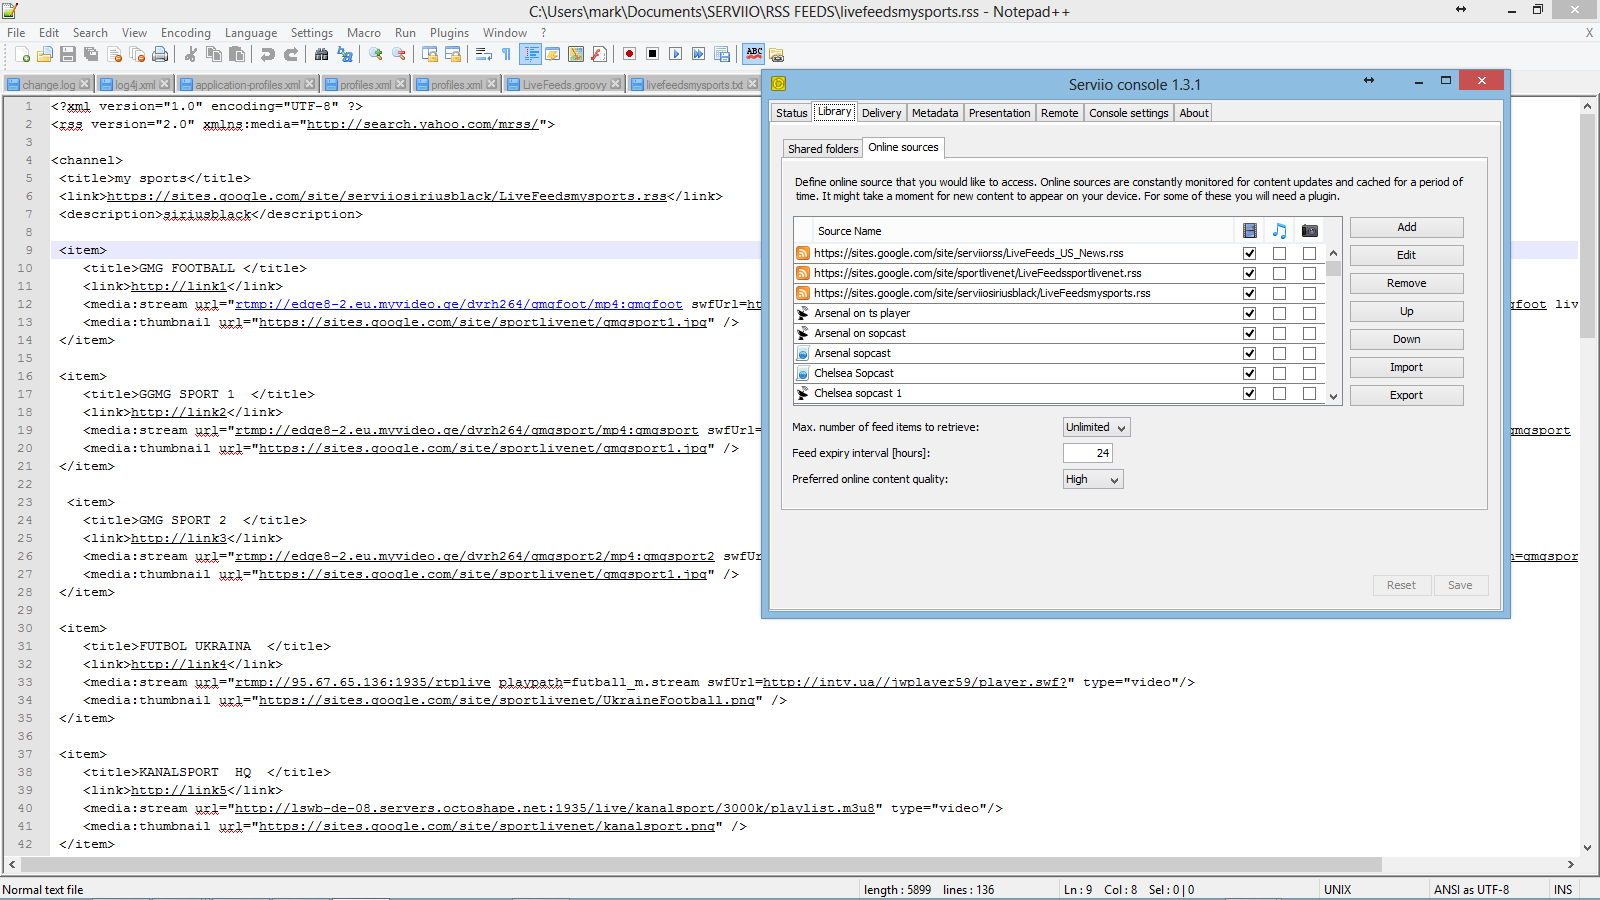This screenshot has width=1600, height=900.
Task: Click the Cut scissors icon
Action: 190,54
